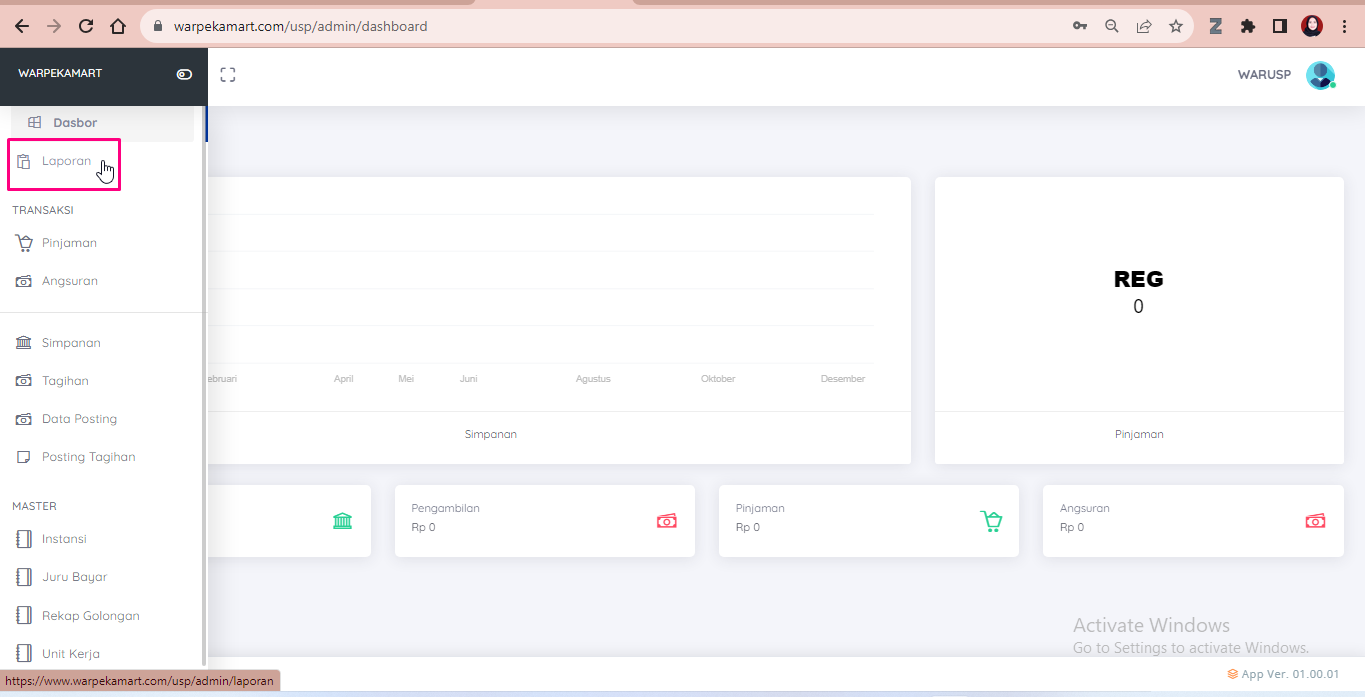1365x697 pixels.
Task: Click the WARPEKAMART brand logo
Action: 60,73
